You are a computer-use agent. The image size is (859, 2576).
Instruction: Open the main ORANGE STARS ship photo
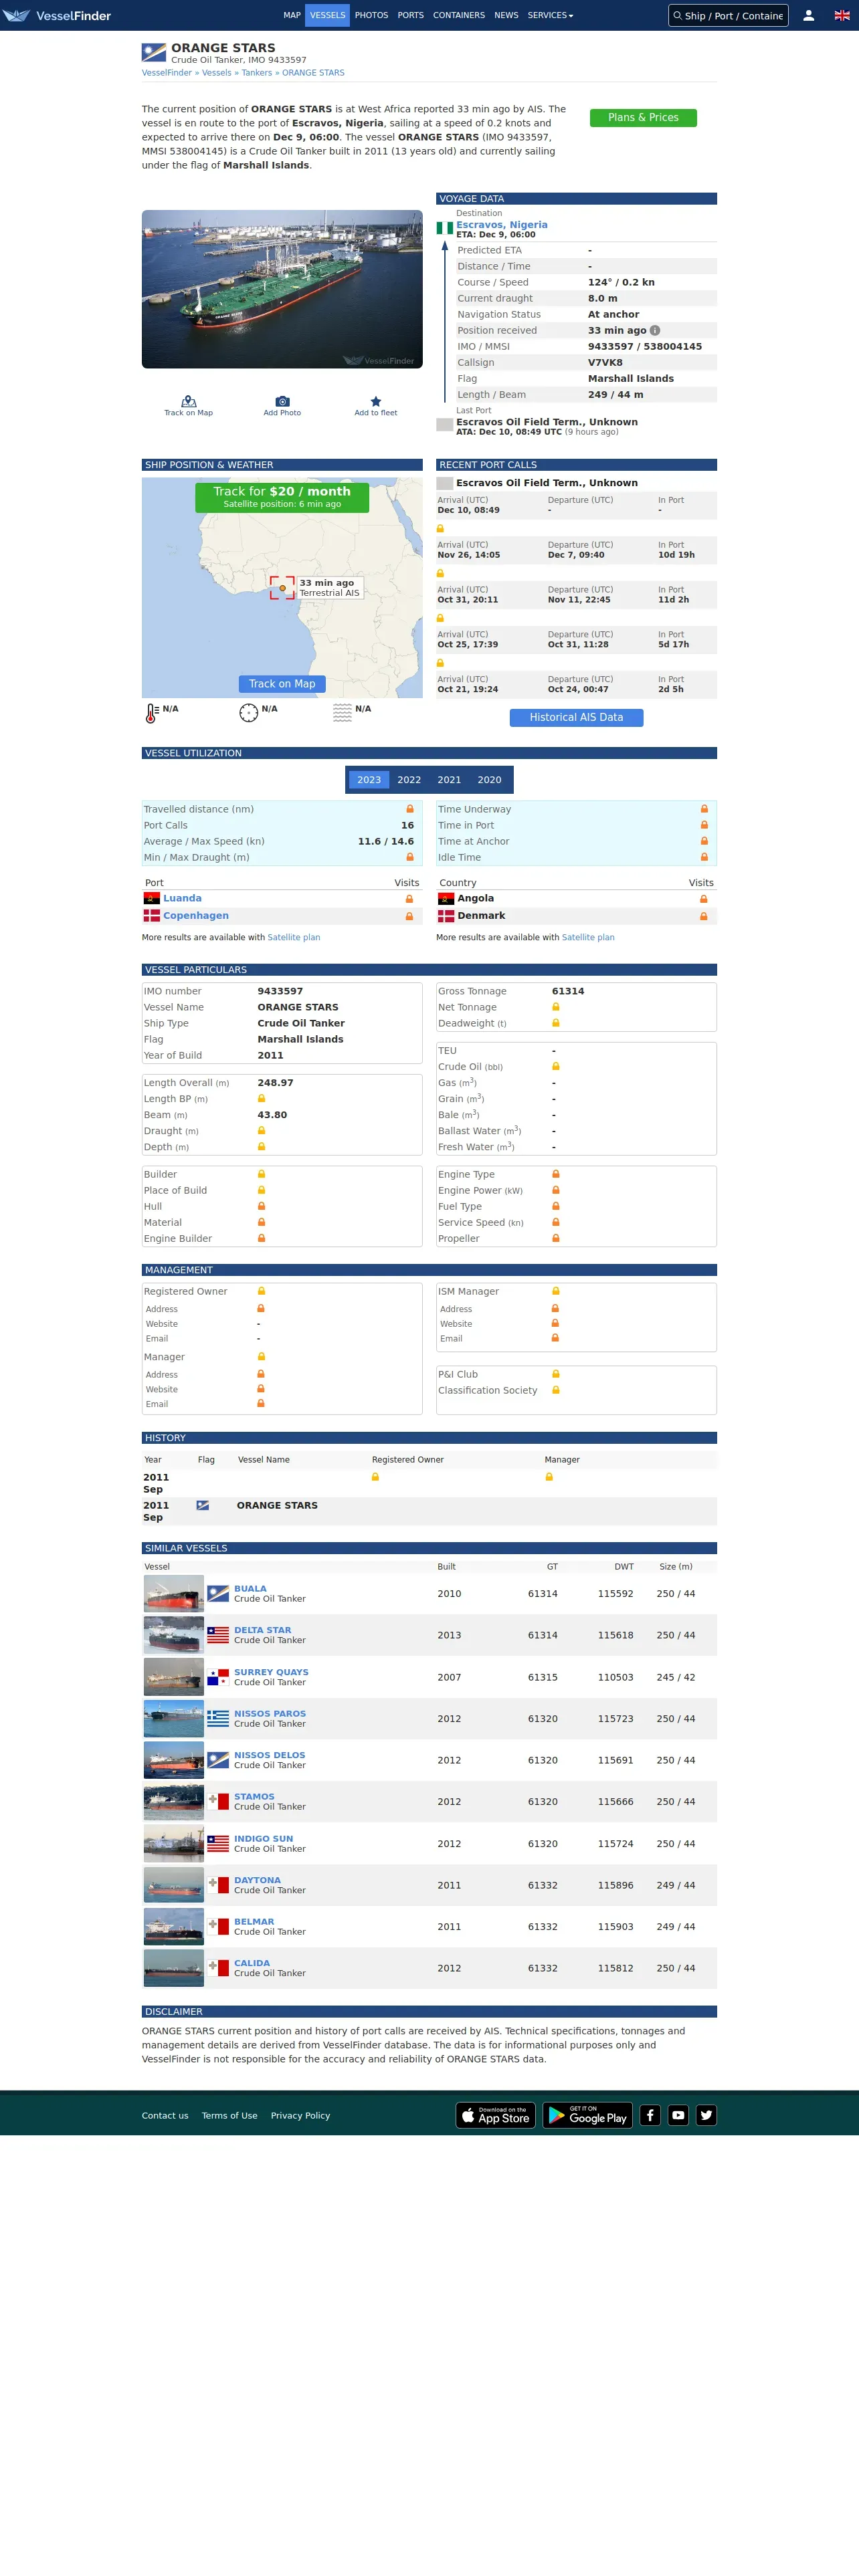[x=282, y=289]
